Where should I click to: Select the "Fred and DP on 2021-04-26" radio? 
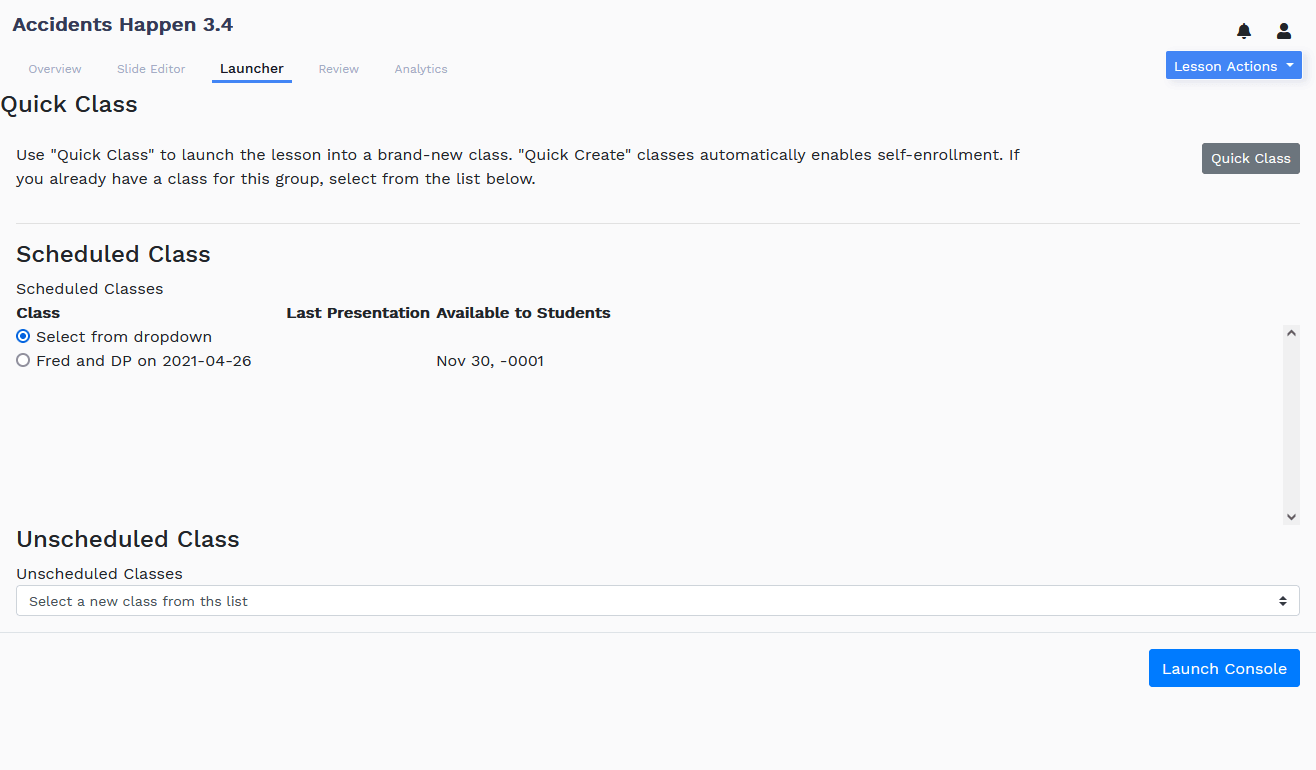[23, 361]
